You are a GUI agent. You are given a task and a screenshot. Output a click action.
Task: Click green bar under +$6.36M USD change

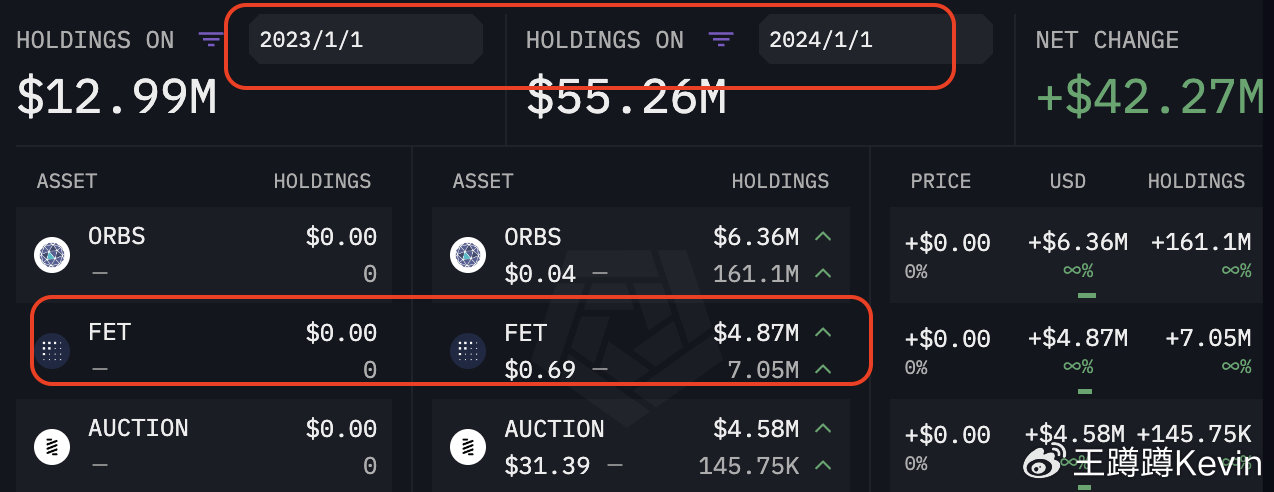[1087, 295]
